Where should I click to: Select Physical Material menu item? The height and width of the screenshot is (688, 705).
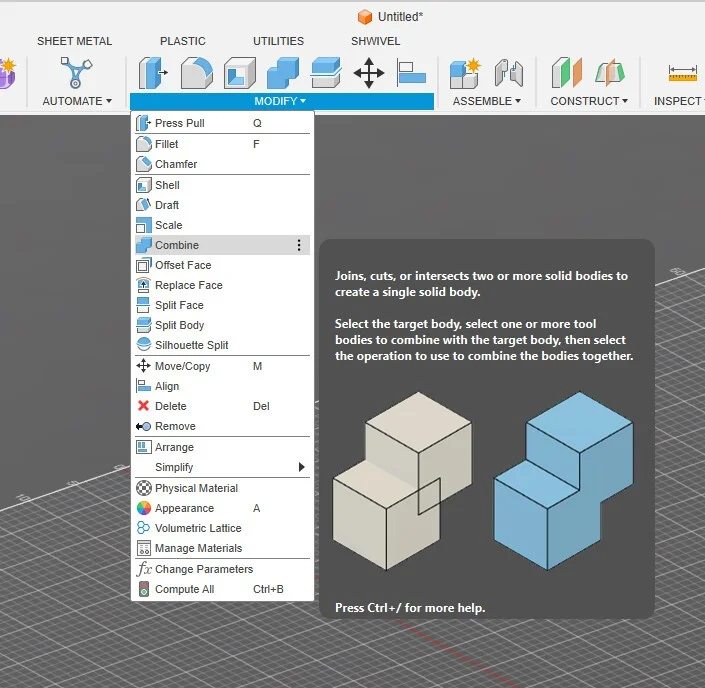(x=223, y=488)
